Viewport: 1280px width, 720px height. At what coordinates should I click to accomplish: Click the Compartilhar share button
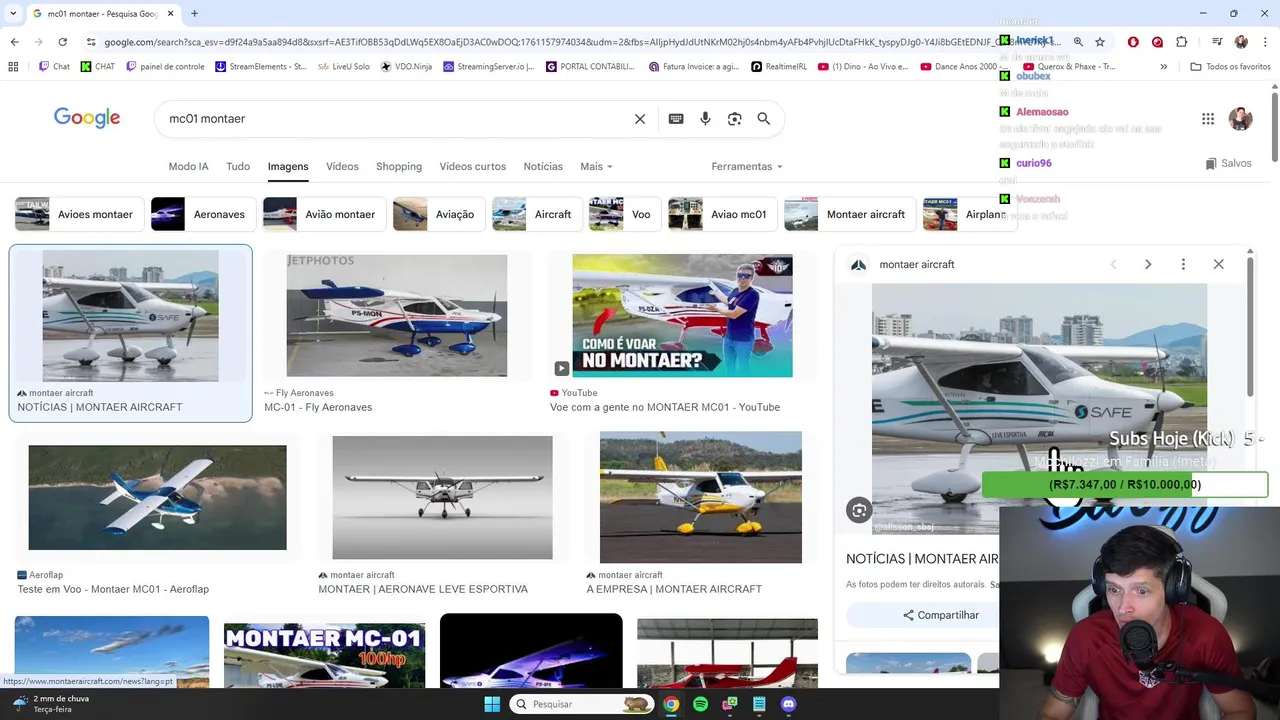coord(941,615)
